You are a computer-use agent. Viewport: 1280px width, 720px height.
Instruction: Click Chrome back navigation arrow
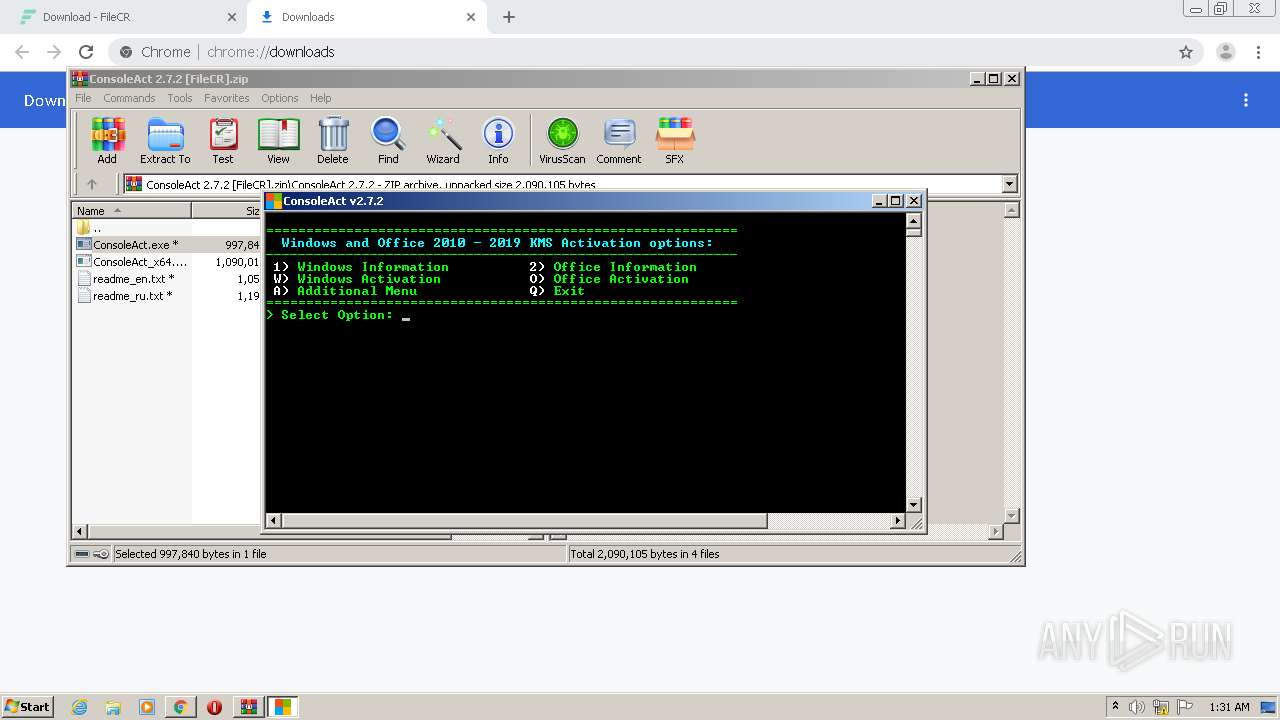point(22,52)
